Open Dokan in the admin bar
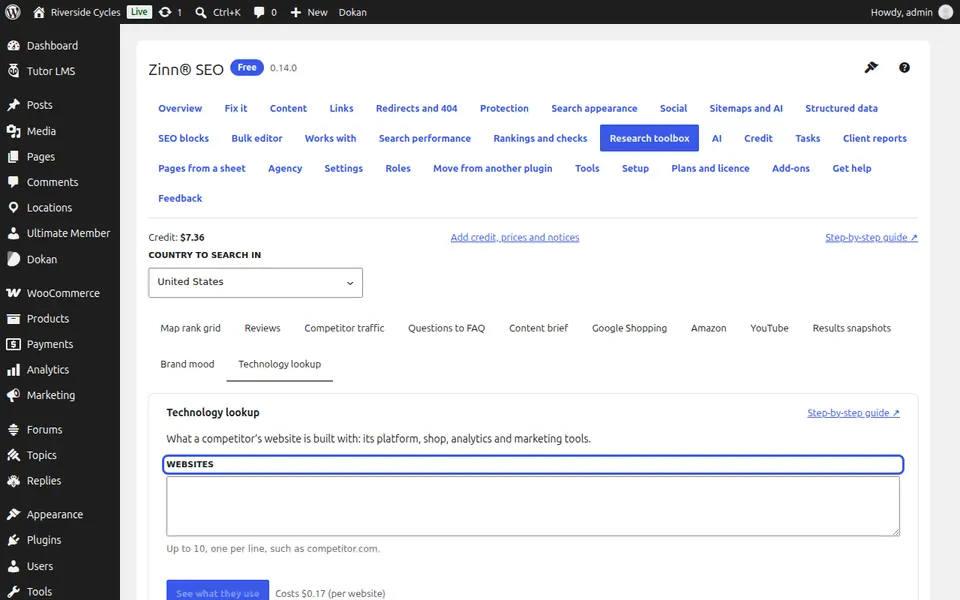This screenshot has width=960, height=600. click(353, 12)
